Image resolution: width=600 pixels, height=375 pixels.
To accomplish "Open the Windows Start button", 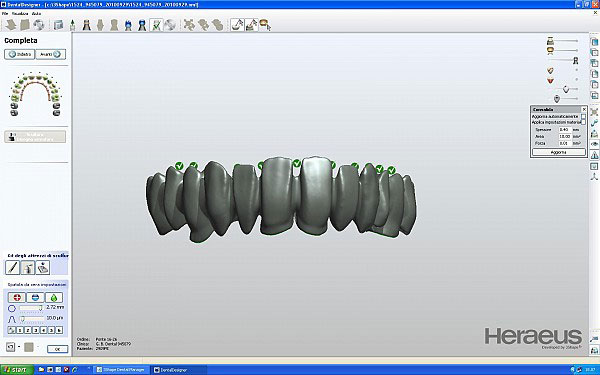I will tap(15, 370).
